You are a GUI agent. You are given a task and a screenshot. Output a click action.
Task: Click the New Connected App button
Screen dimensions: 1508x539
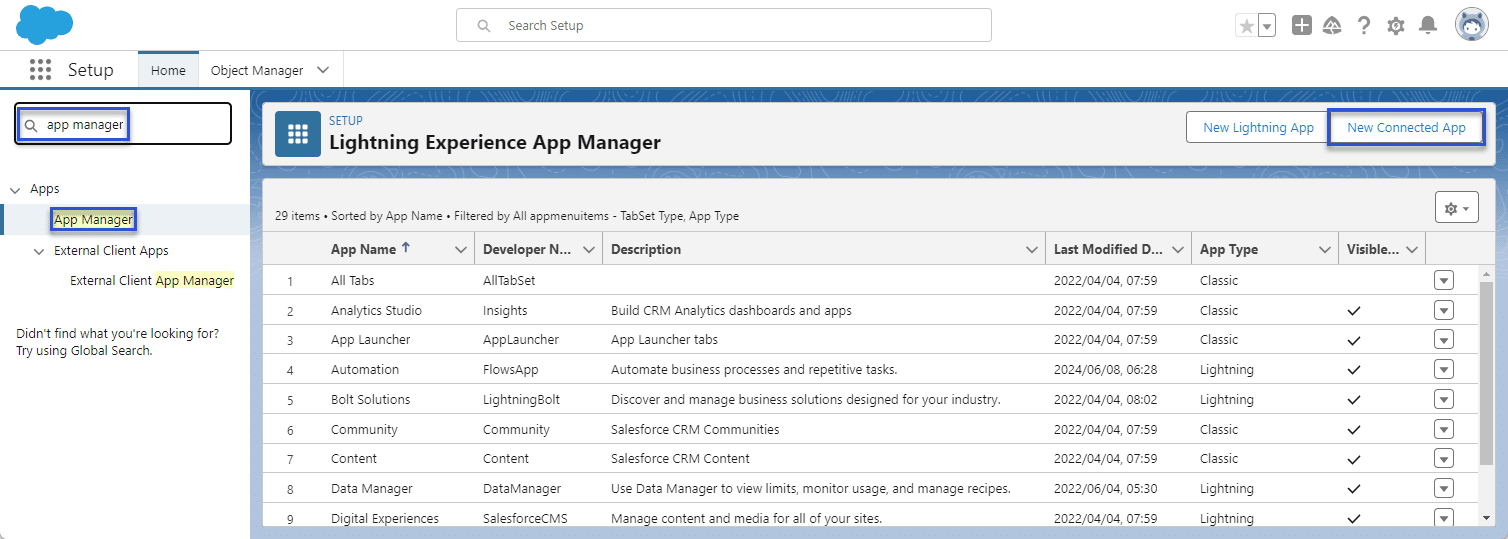click(x=1406, y=127)
